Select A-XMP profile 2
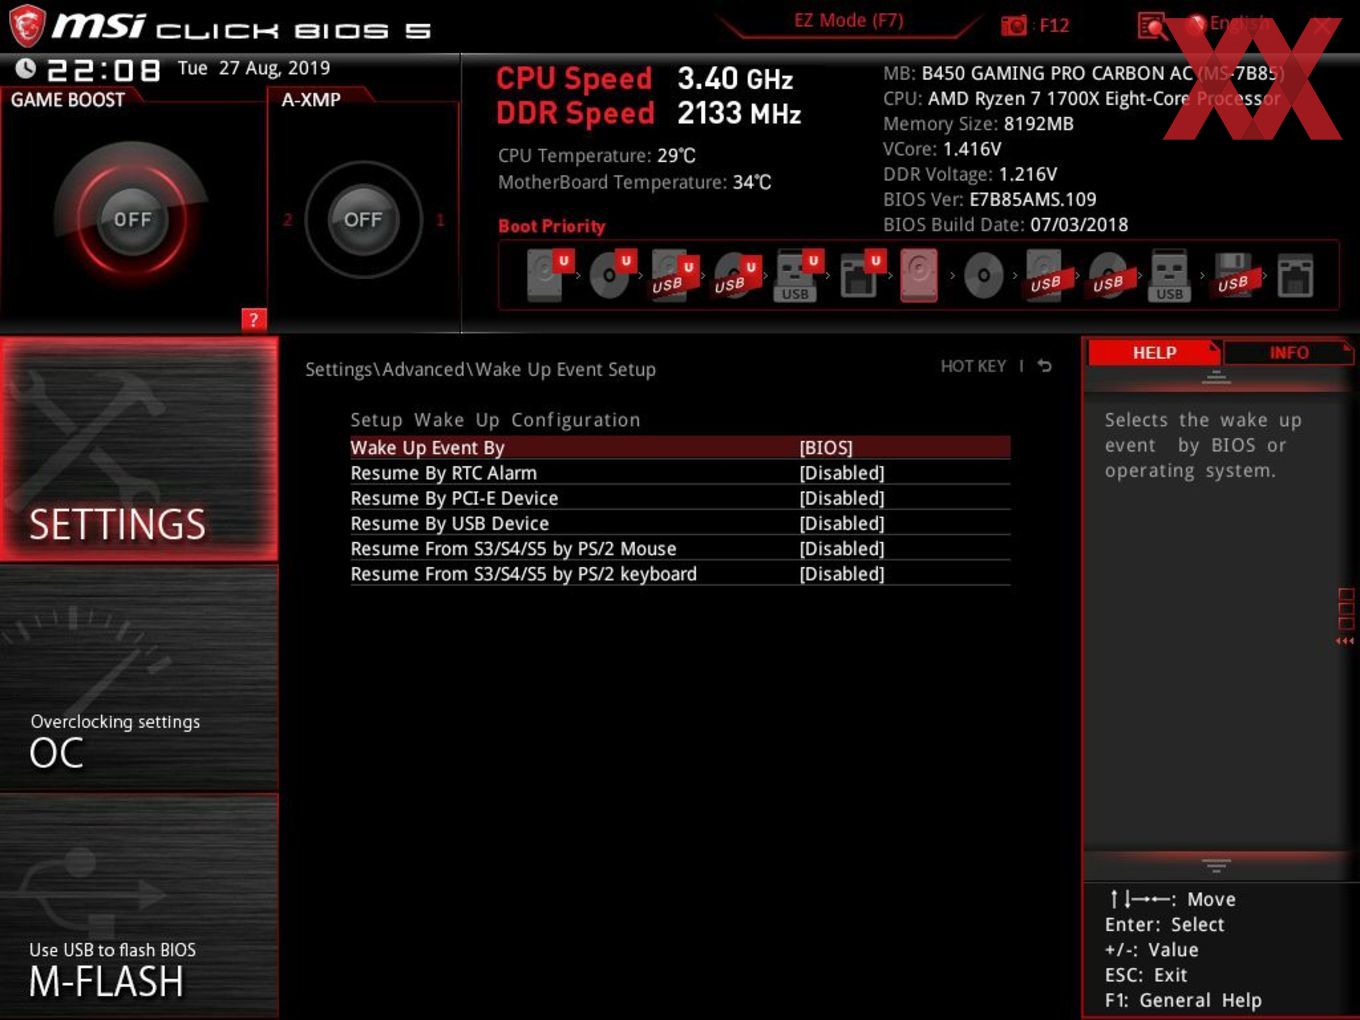This screenshot has height=1020, width=1360. pyautogui.click(x=287, y=219)
